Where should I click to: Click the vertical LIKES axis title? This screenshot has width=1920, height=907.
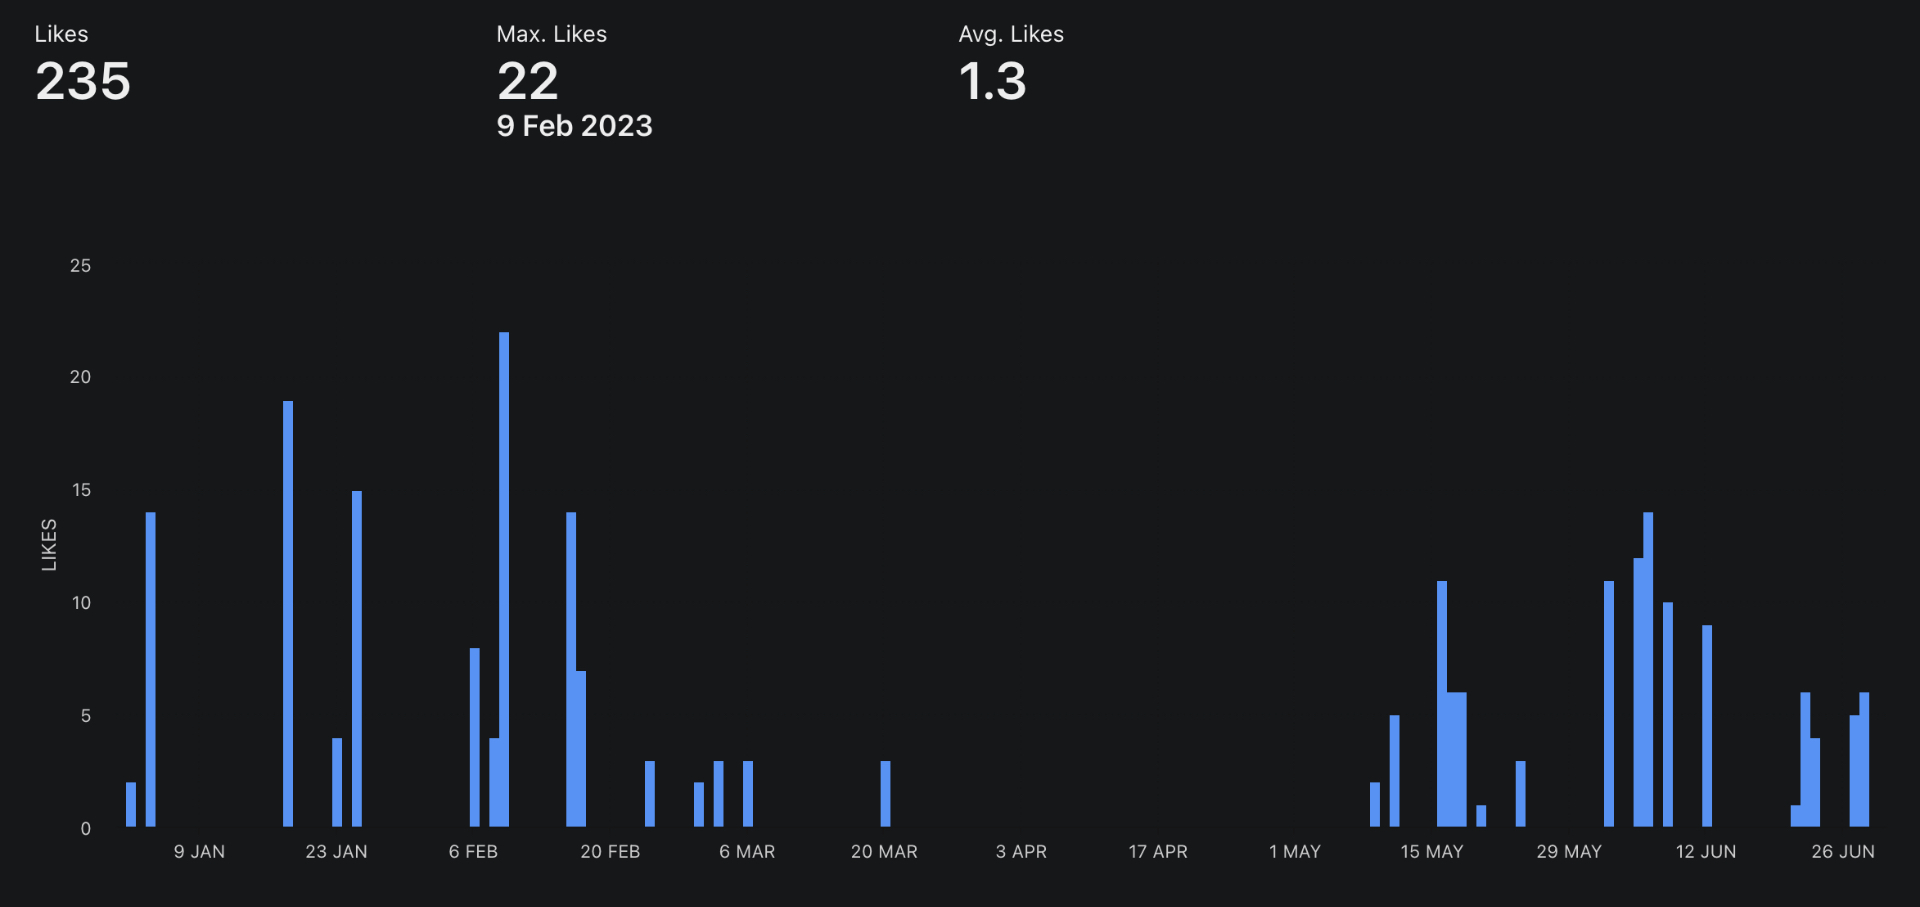[x=49, y=545]
